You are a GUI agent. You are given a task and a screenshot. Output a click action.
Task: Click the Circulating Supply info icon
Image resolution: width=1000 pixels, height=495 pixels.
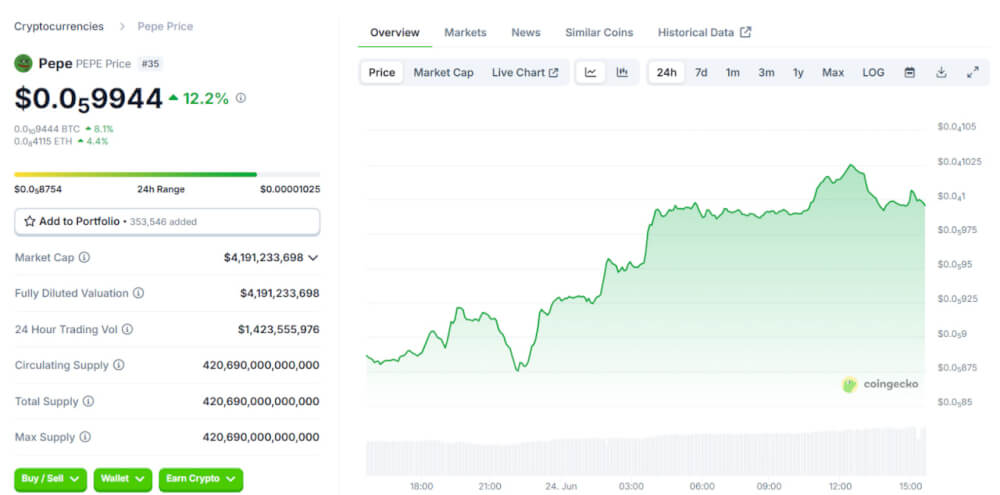click(x=119, y=365)
